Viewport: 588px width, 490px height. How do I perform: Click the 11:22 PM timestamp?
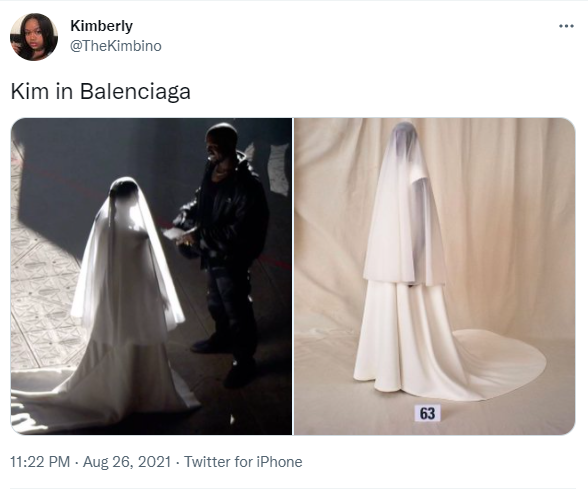coord(40,462)
